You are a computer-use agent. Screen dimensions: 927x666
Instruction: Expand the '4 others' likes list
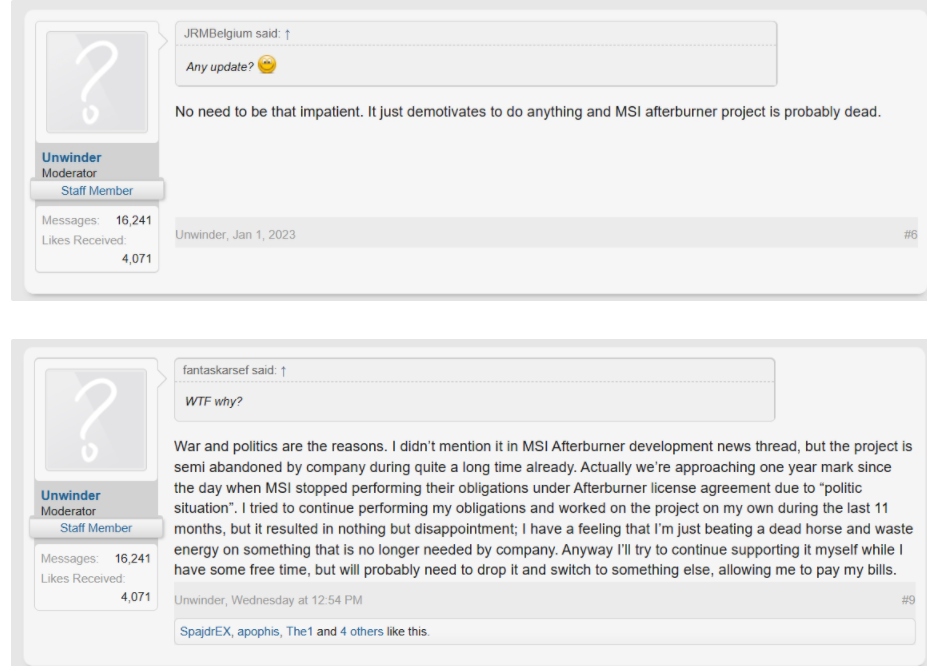[362, 631]
